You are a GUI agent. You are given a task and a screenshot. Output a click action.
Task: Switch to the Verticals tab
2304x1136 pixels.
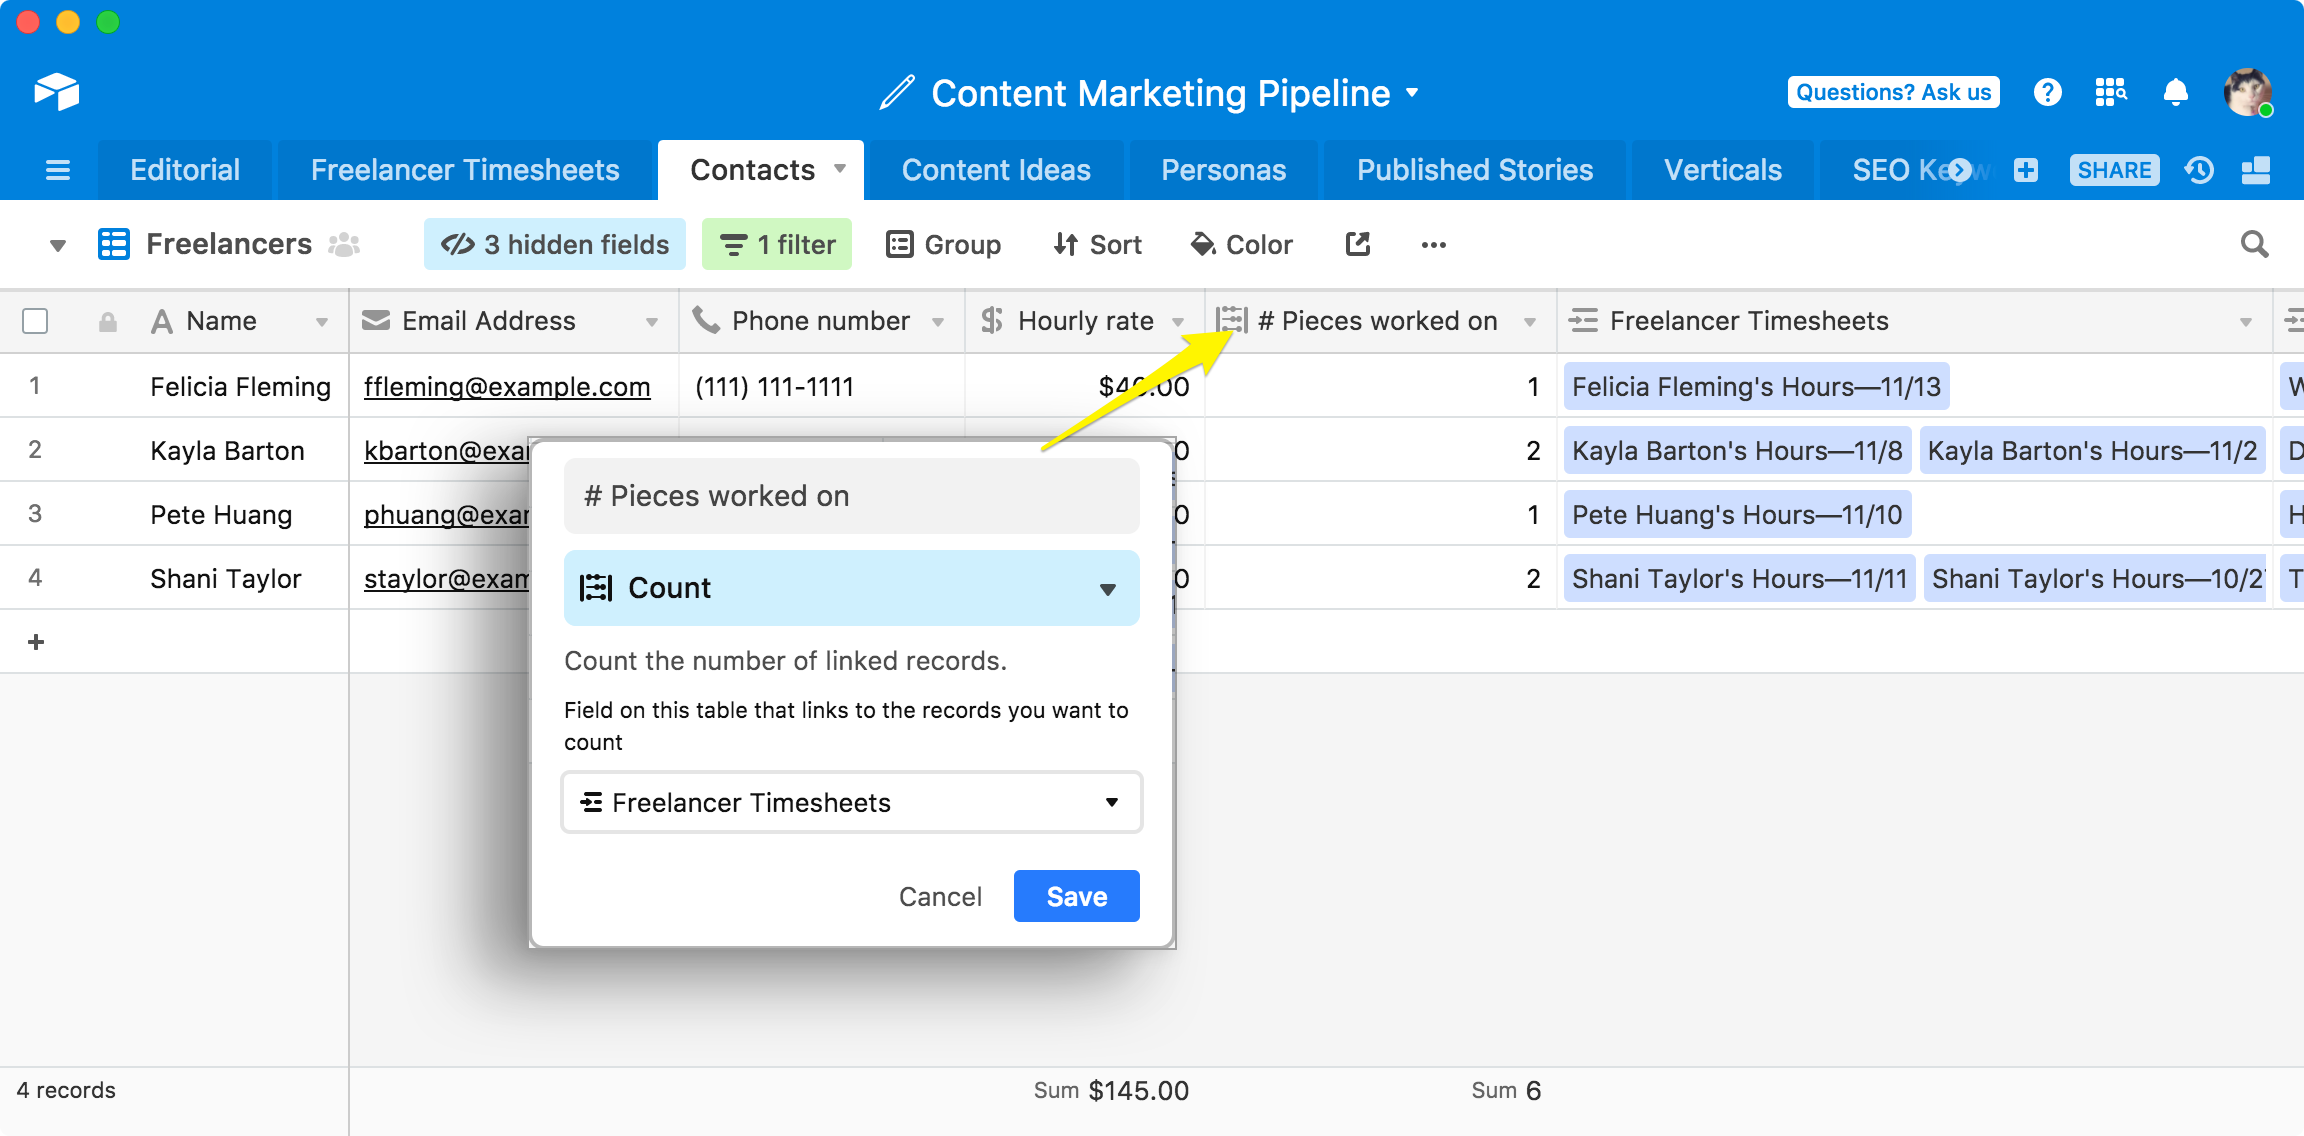(x=1723, y=170)
